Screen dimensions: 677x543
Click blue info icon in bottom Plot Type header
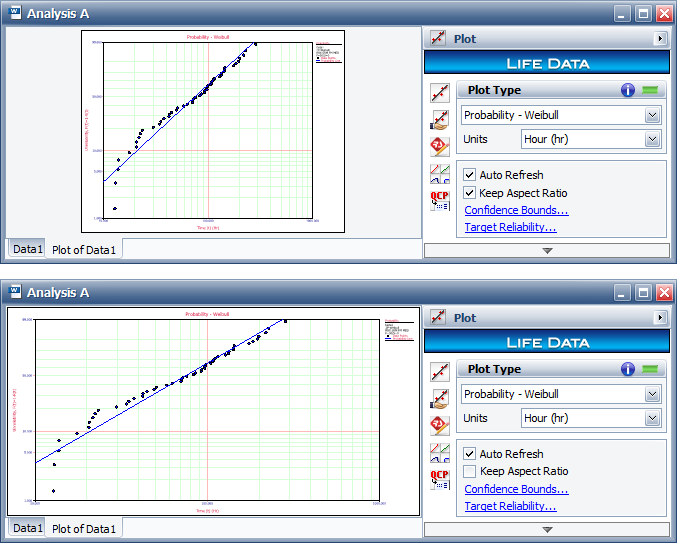tap(628, 369)
